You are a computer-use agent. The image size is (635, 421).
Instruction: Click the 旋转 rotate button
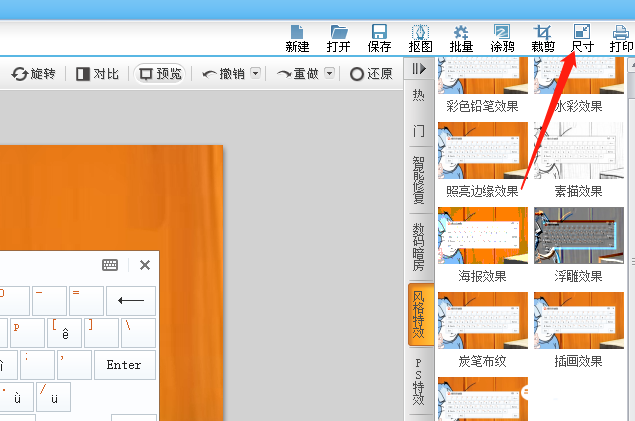[x=34, y=74]
